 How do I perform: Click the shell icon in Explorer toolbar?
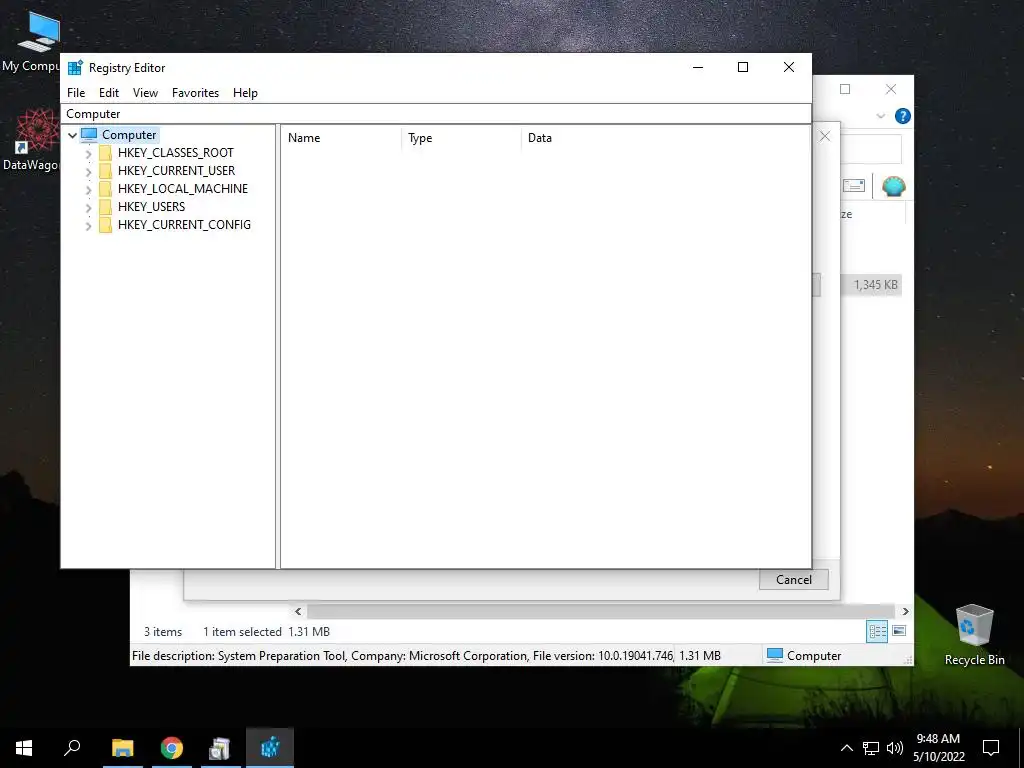tap(893, 186)
